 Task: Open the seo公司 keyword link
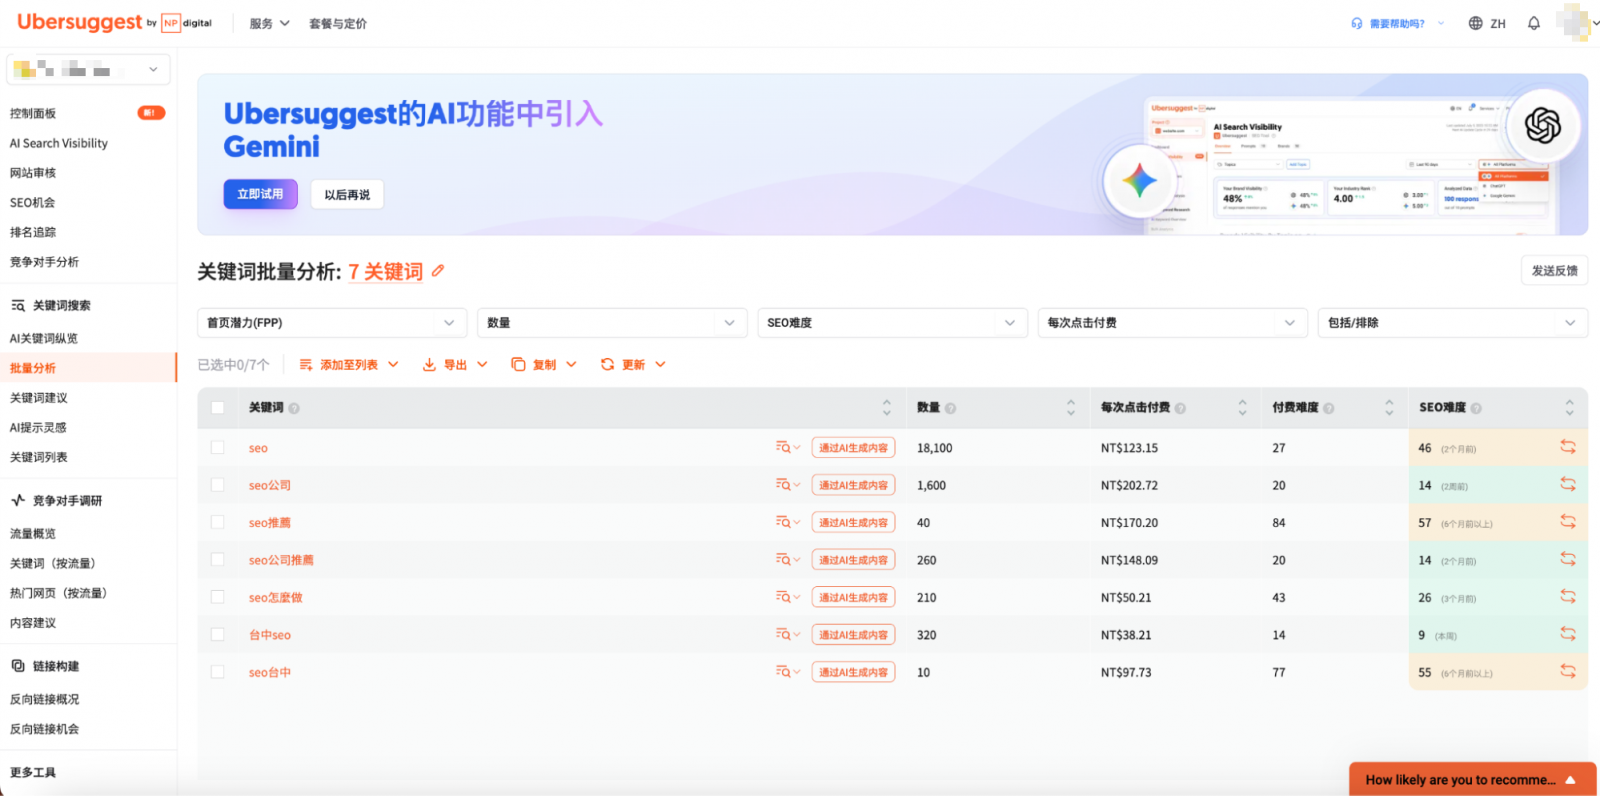(x=270, y=485)
